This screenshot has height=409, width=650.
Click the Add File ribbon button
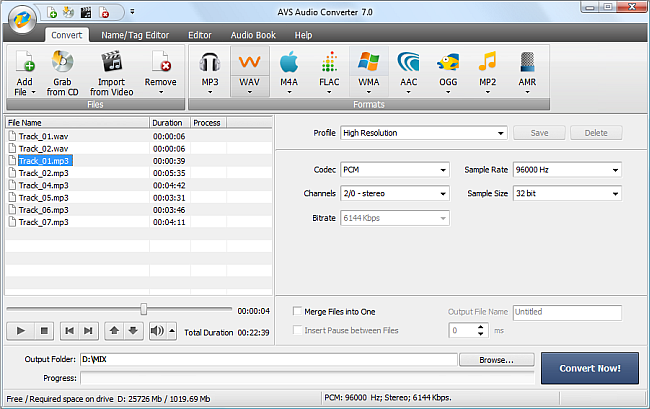point(24,73)
